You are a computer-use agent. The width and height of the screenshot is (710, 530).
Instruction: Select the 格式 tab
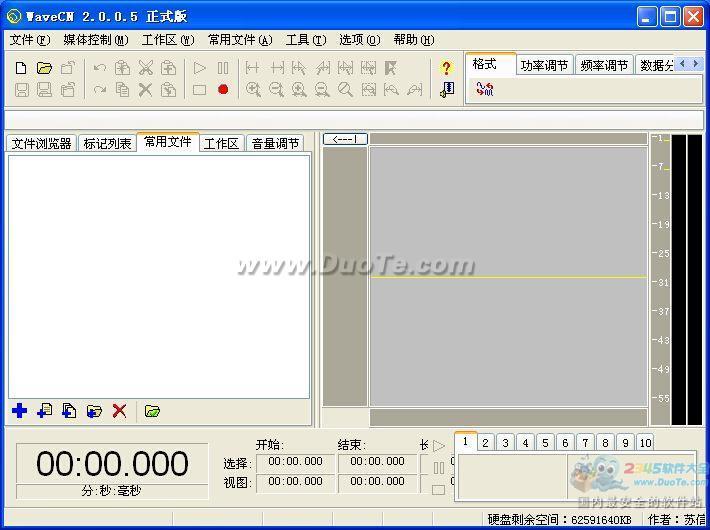[490, 64]
